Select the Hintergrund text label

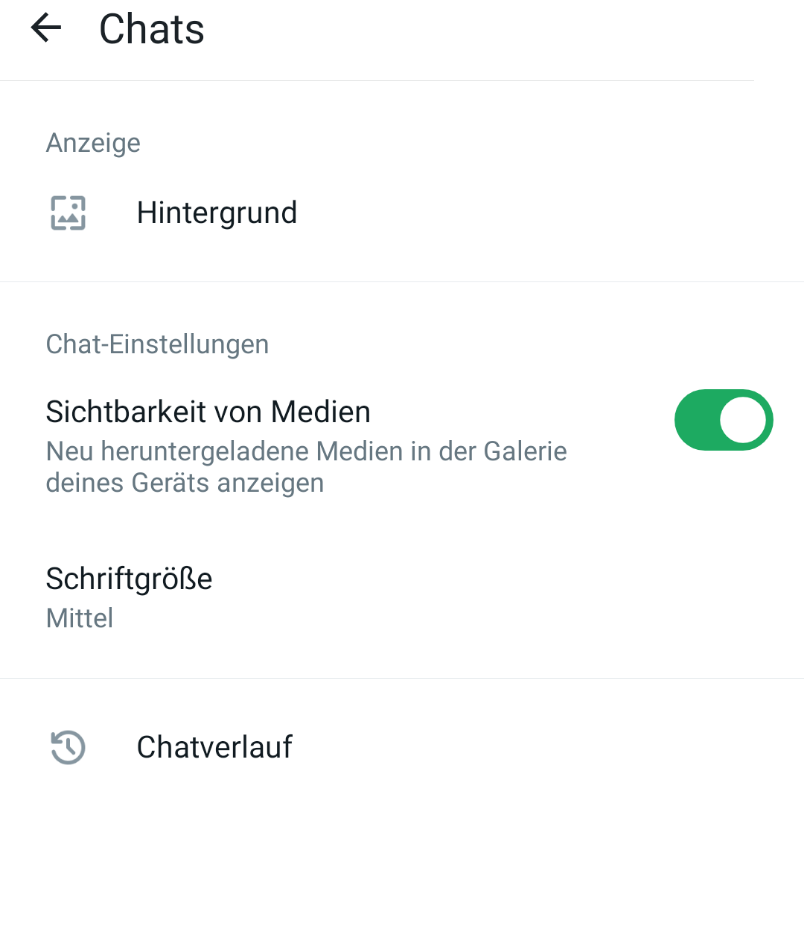pos(217,213)
